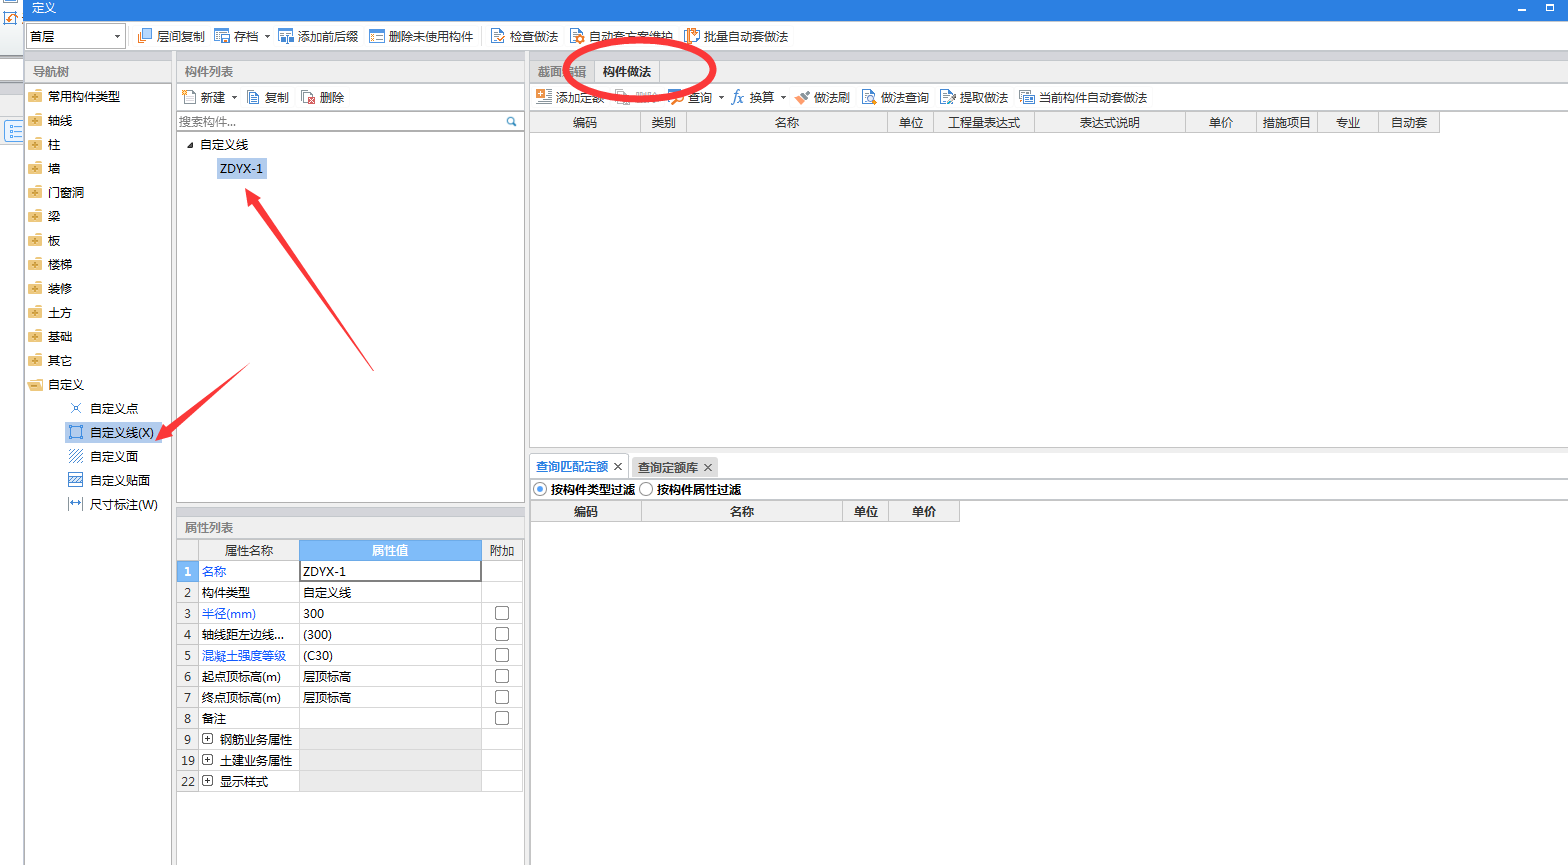Switch to the 查询匹配定额 tab

click(572, 467)
